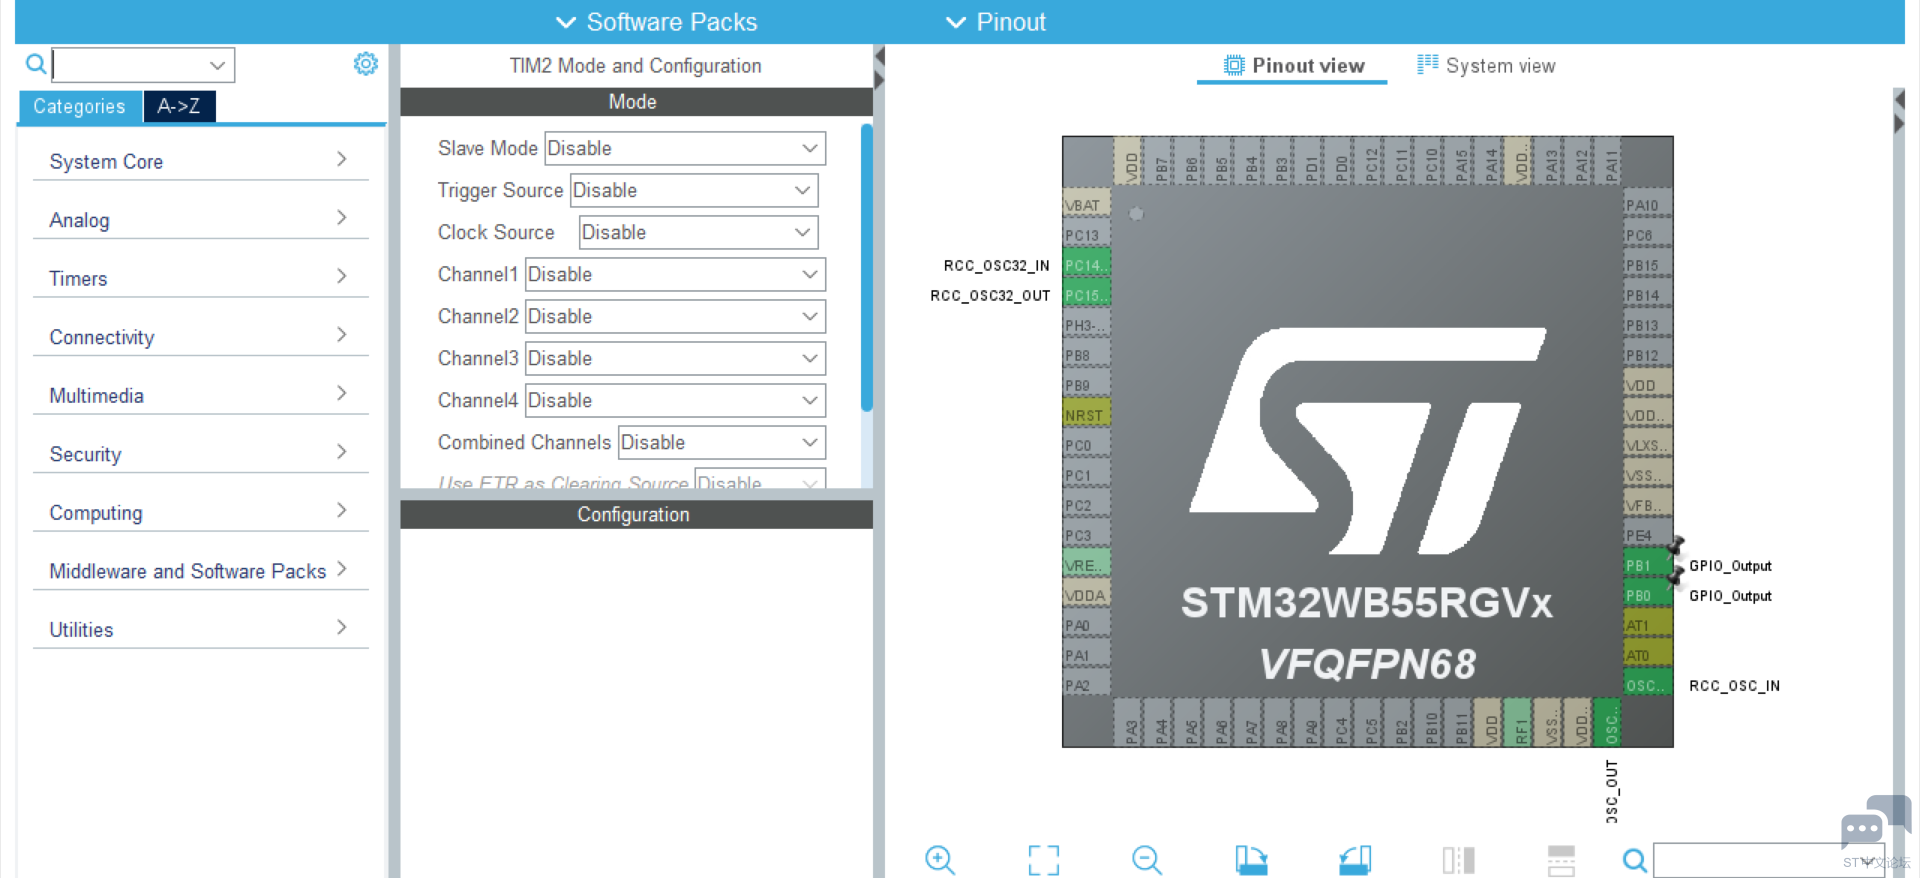Zoom in on the chip pinout
The width and height of the screenshot is (1920, 878).
[x=940, y=860]
